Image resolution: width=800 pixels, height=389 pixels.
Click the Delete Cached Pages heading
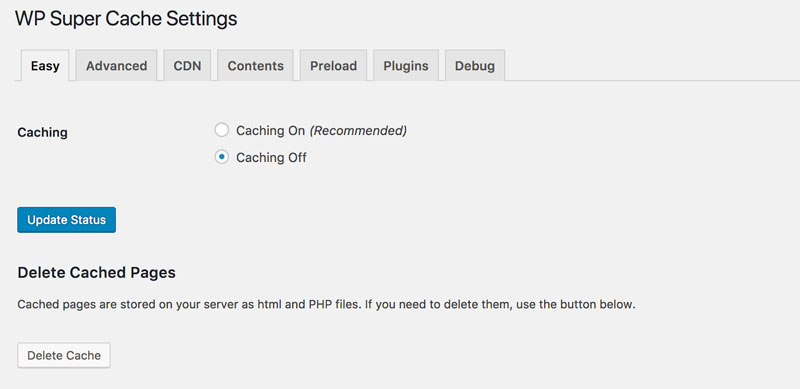(96, 273)
